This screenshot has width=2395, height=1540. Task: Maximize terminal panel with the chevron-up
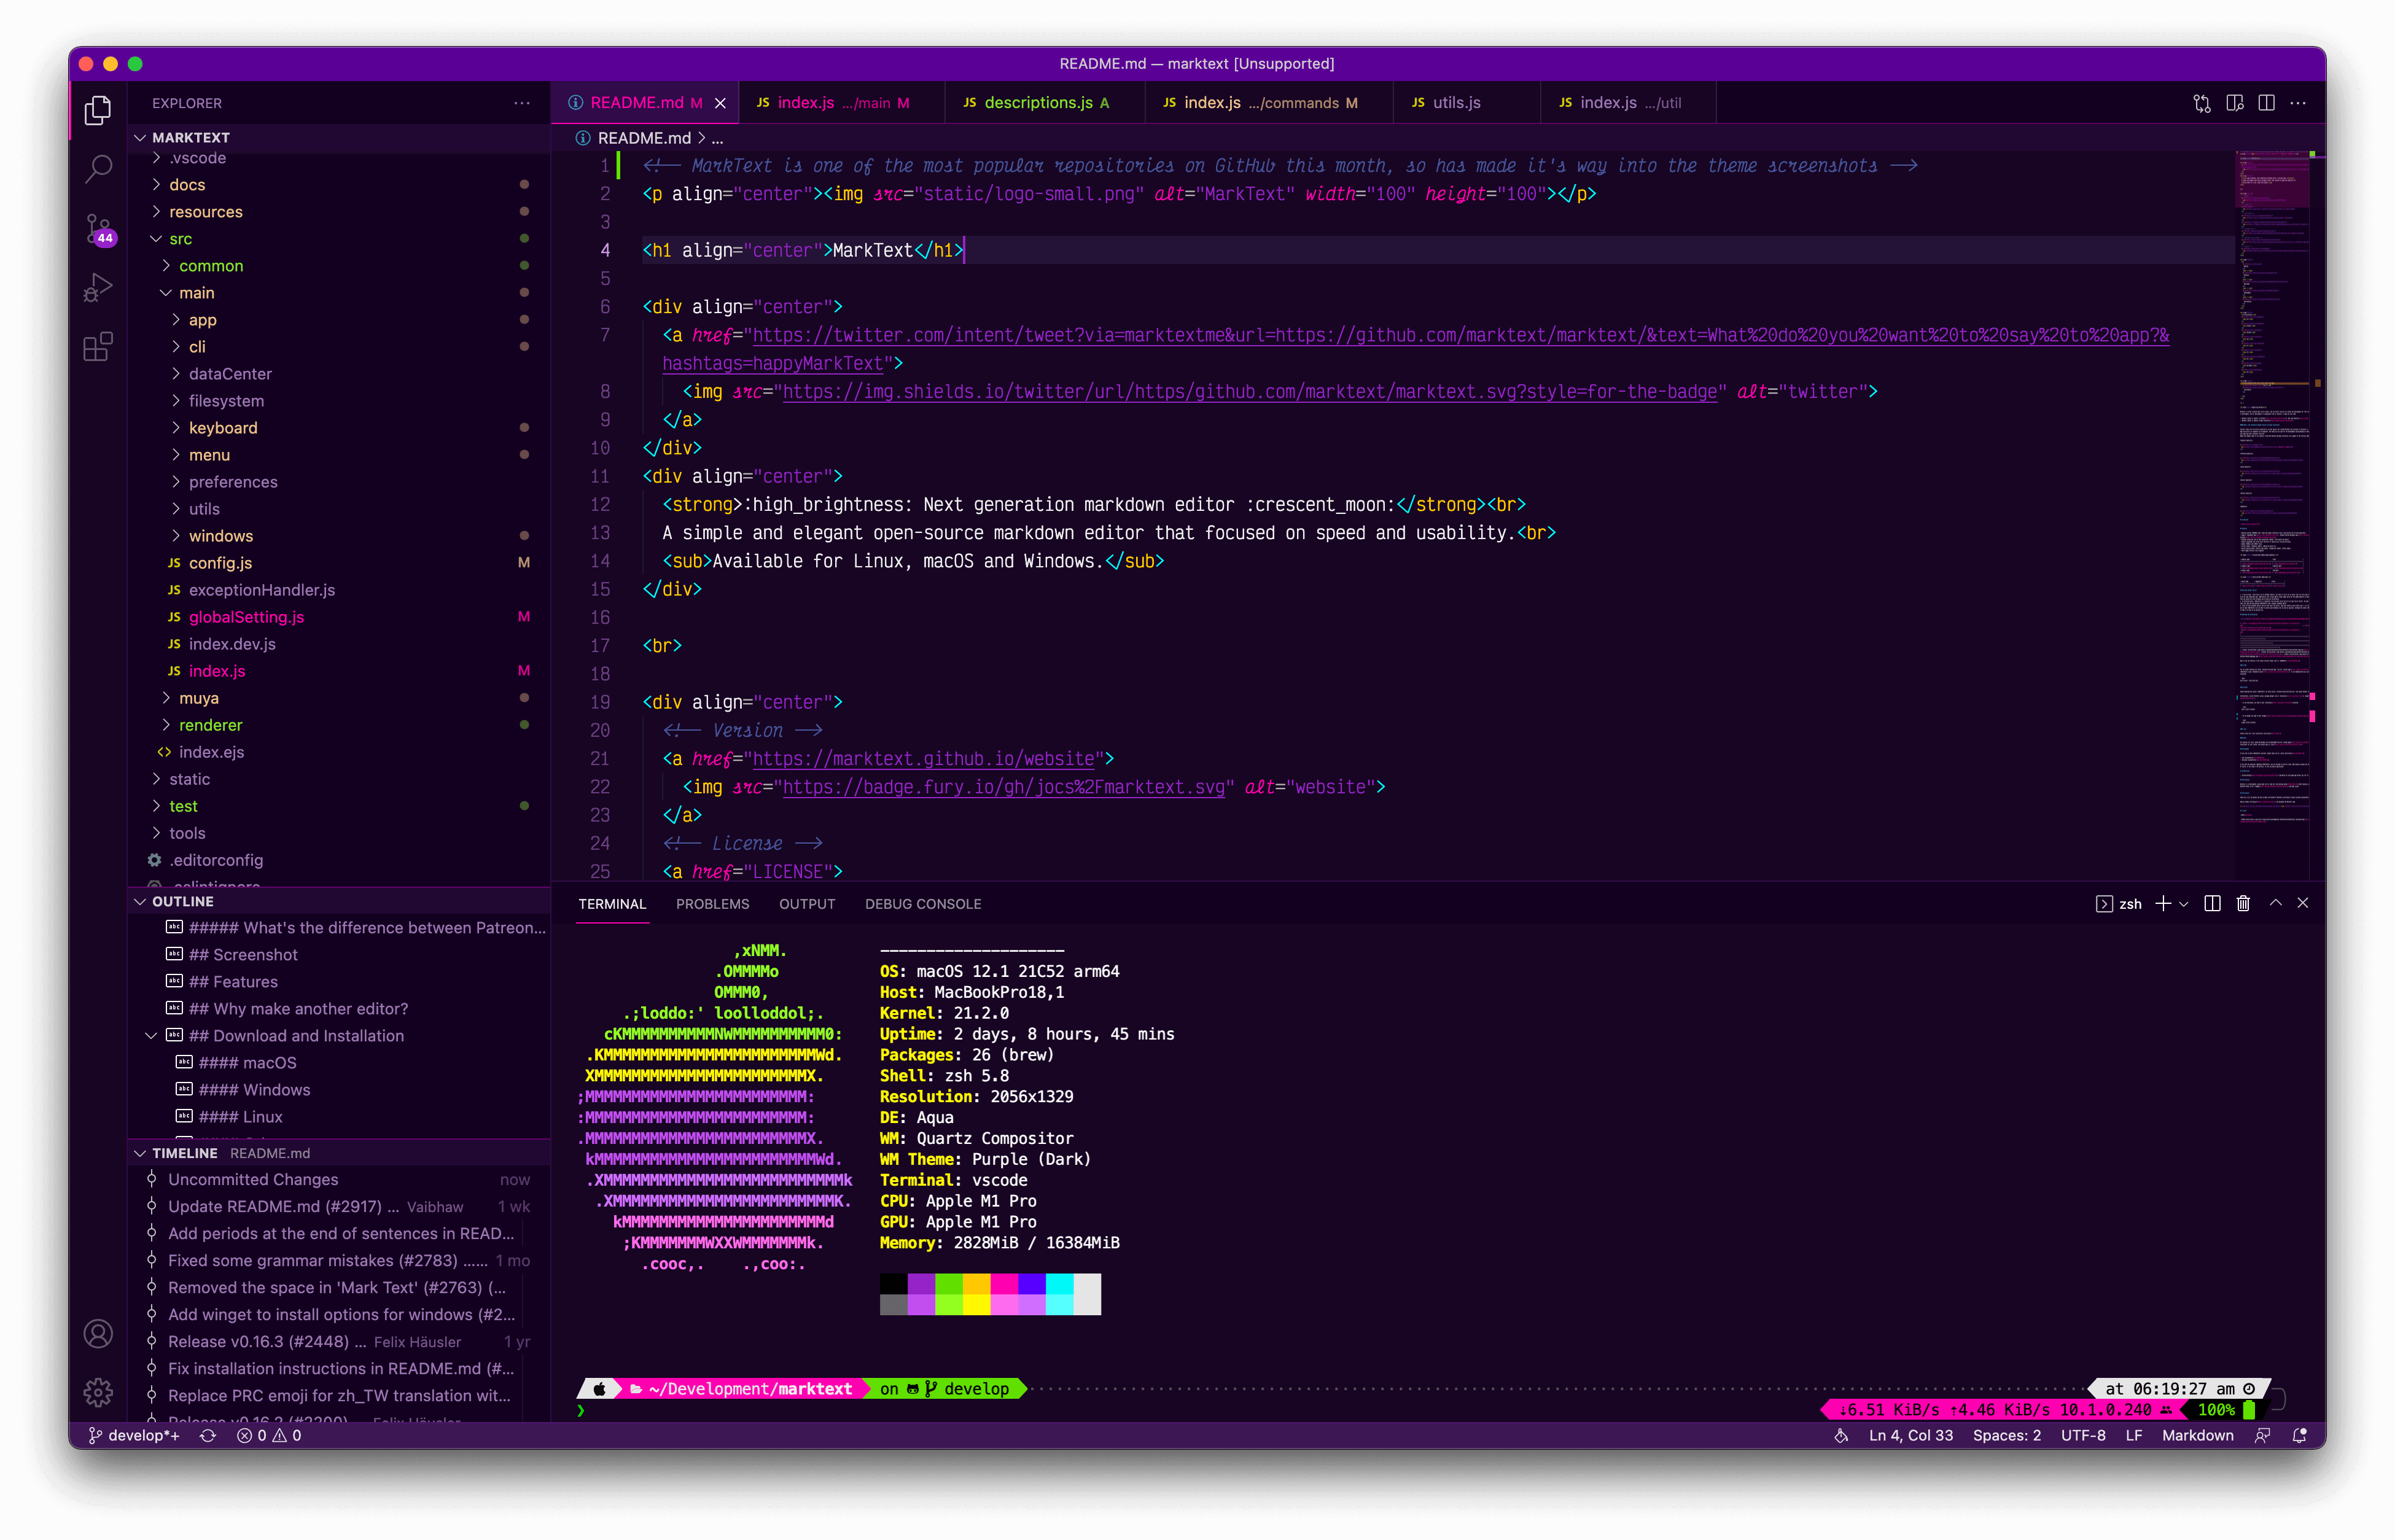2275,903
